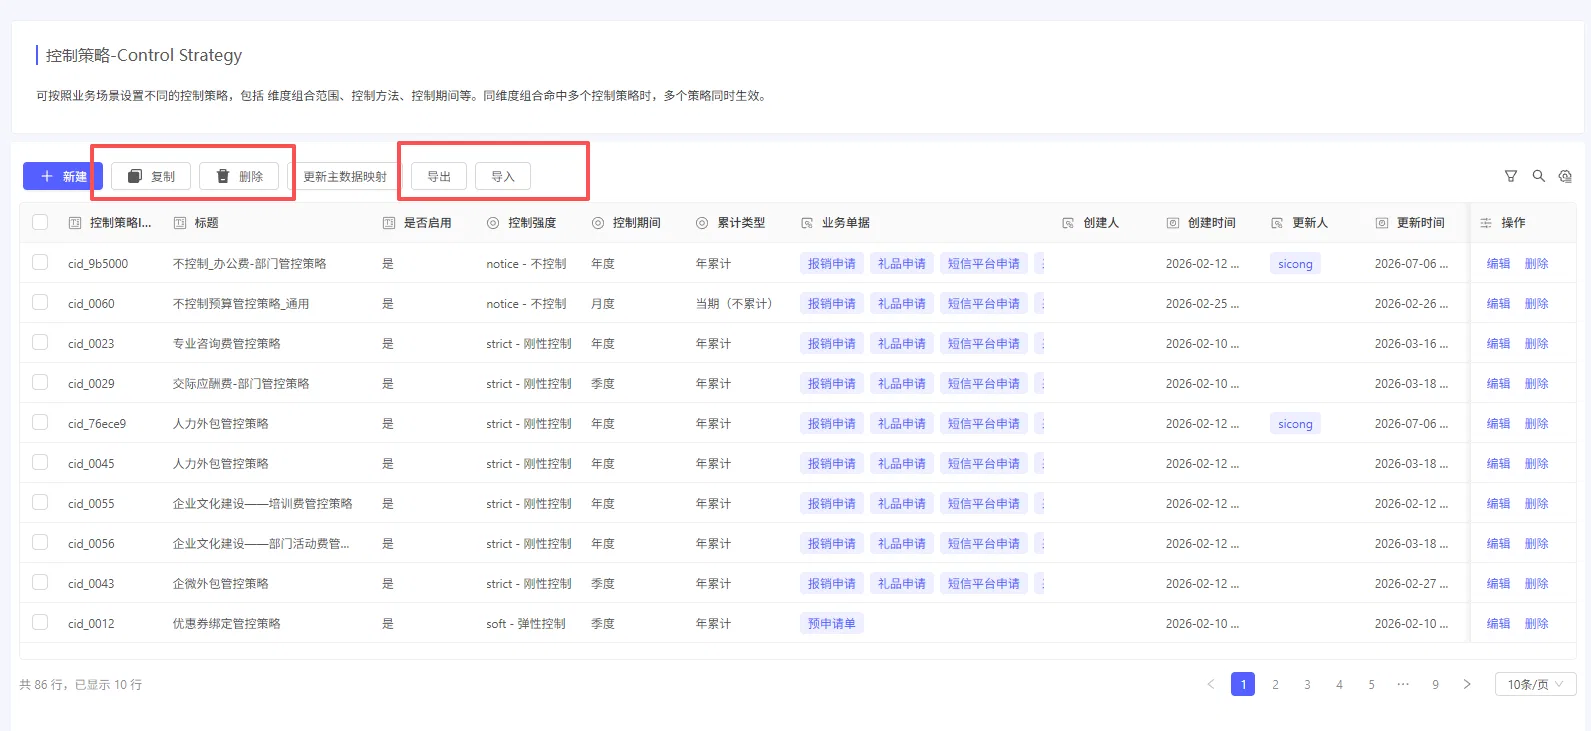Click the 创建时间 column header
Screen dimensions: 1591x731
(1211, 223)
